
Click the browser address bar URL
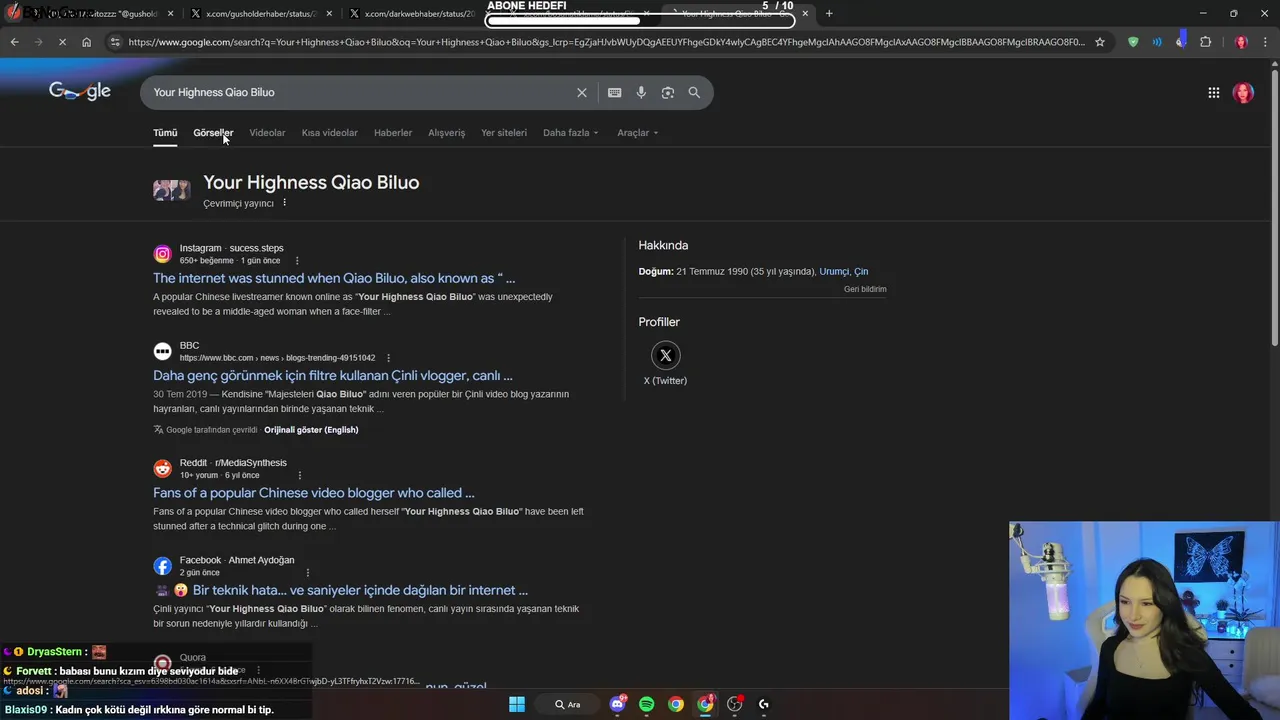coord(606,42)
